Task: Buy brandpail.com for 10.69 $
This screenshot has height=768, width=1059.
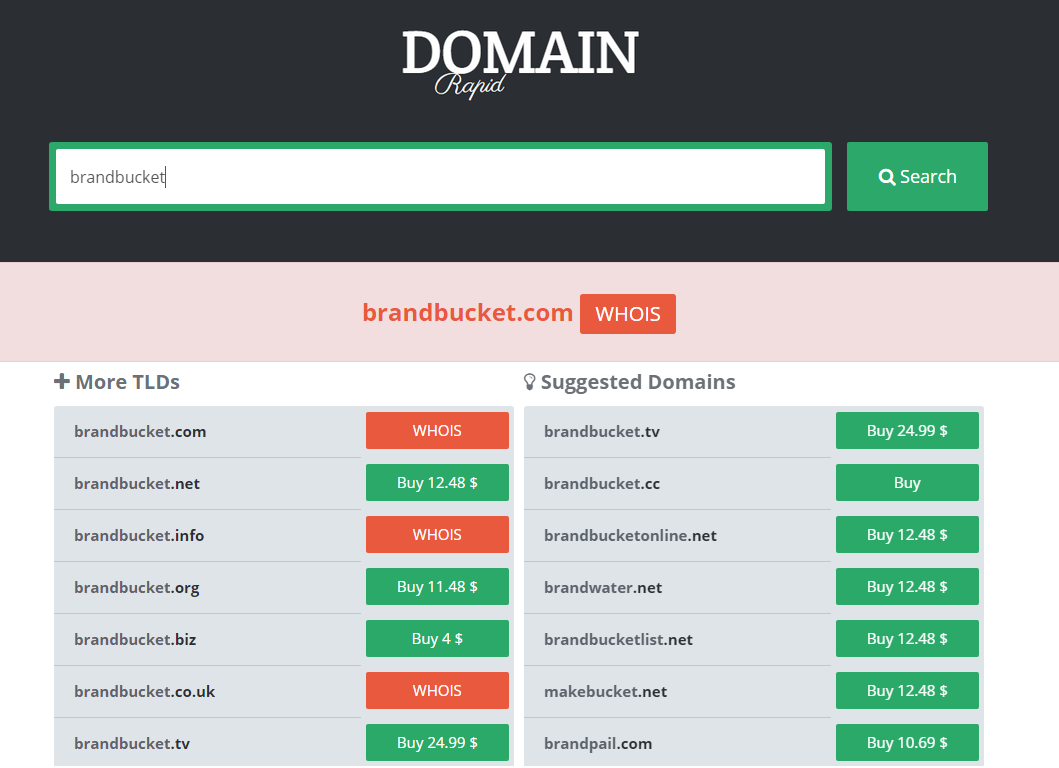Action: [x=907, y=742]
